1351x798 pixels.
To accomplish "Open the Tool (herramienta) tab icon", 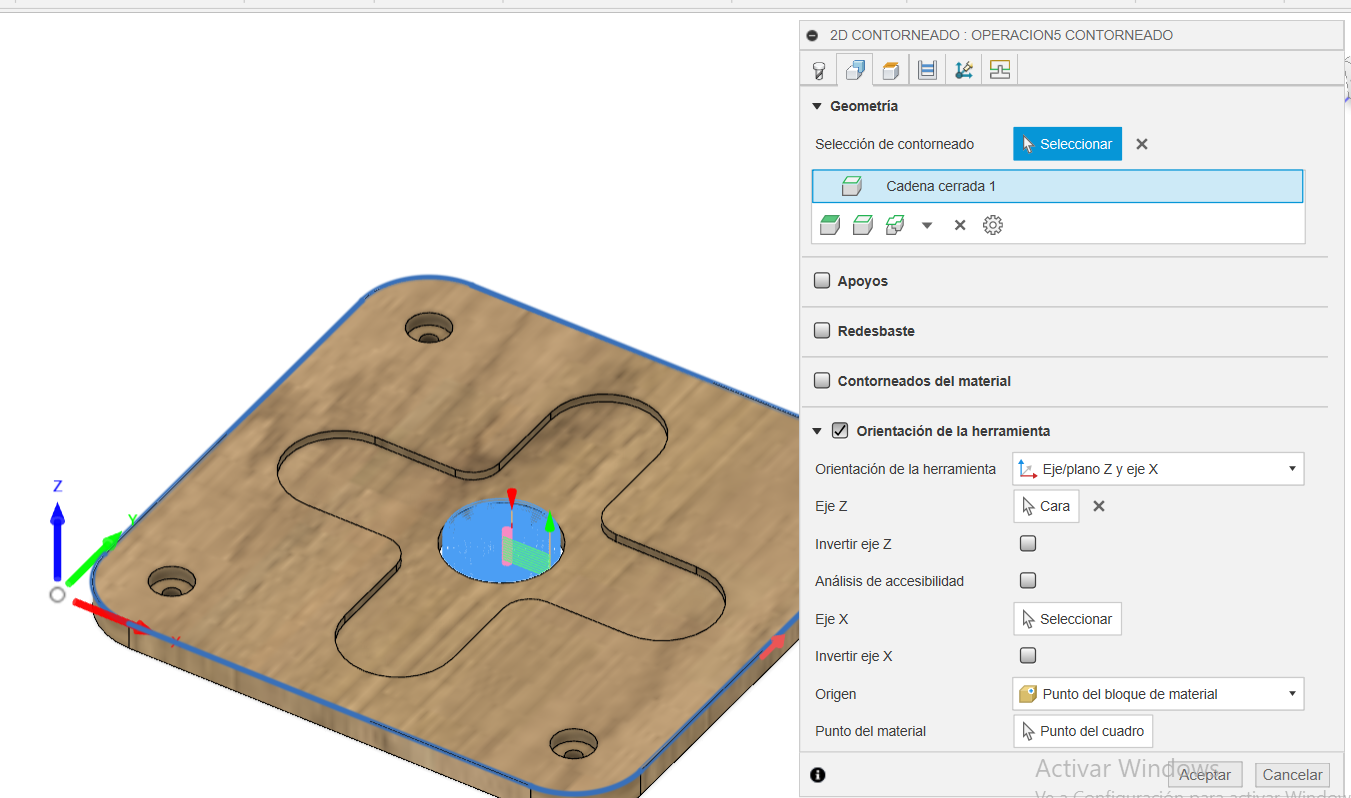I will coord(819,70).
